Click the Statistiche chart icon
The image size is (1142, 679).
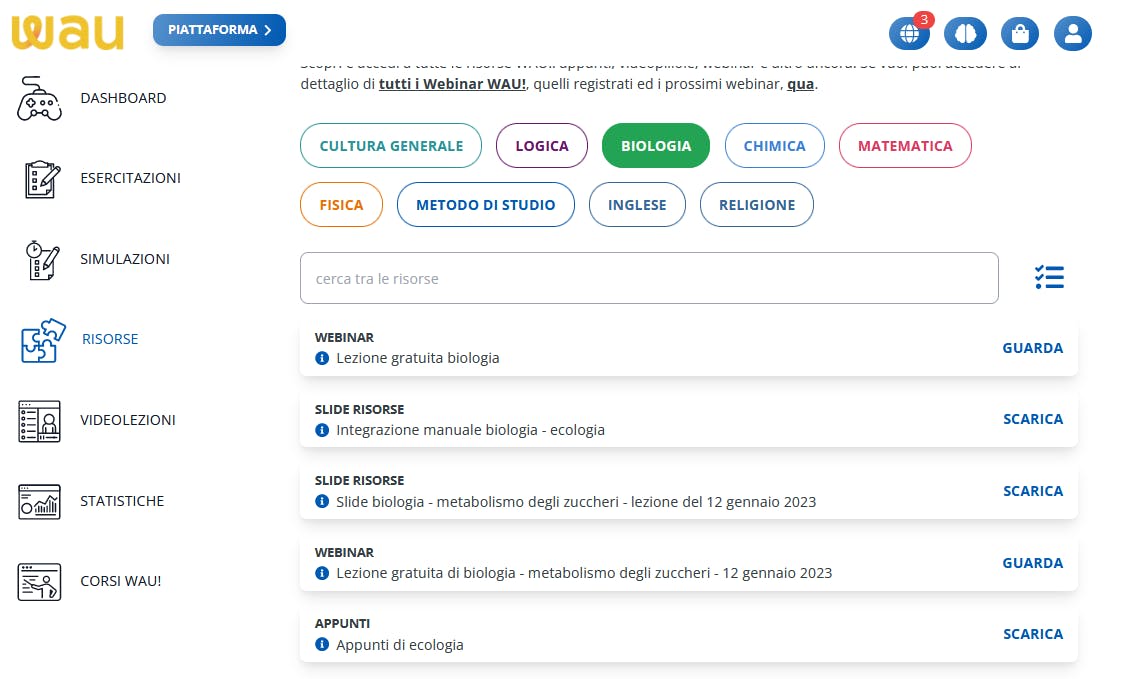[39, 501]
